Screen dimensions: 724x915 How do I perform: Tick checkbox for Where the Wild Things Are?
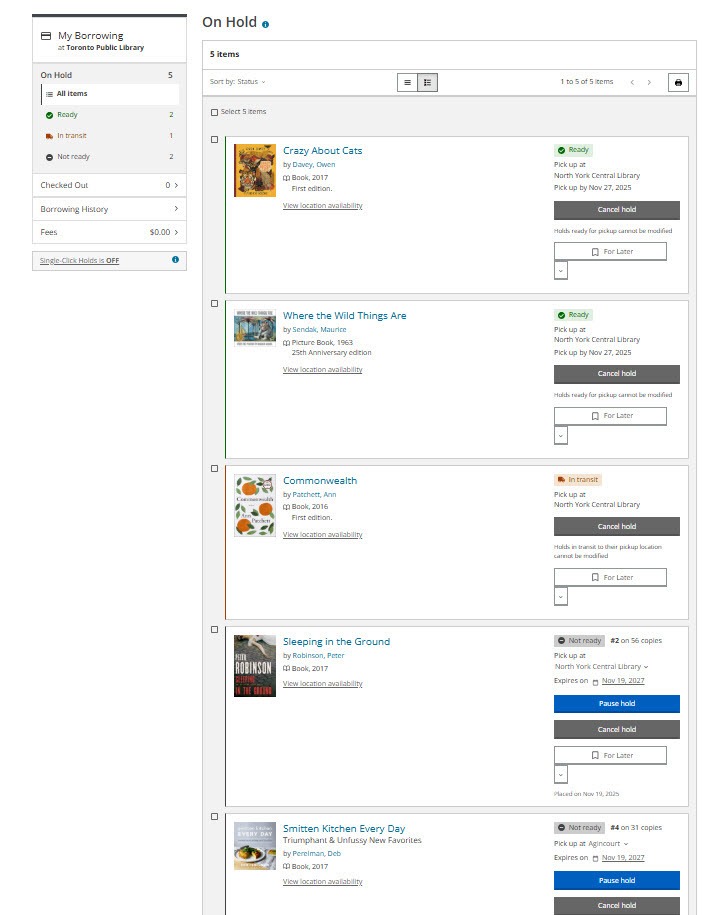click(x=214, y=303)
